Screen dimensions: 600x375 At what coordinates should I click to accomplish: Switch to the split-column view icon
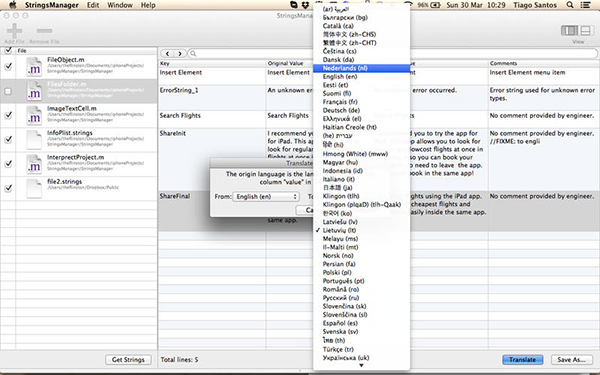pyautogui.click(x=569, y=30)
